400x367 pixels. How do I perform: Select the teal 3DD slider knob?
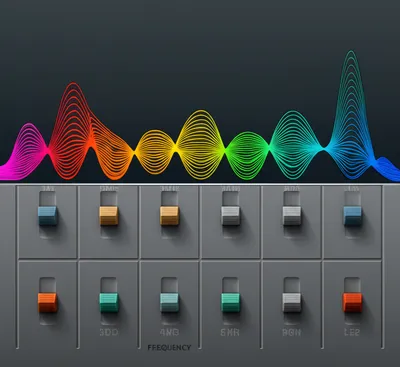coord(109,303)
